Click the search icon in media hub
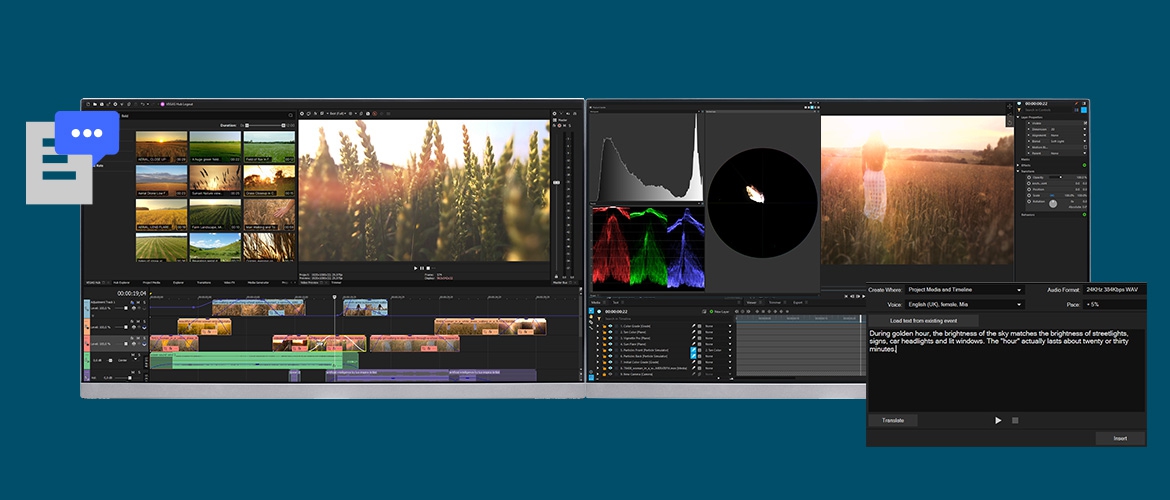This screenshot has width=1170, height=500. point(291,116)
